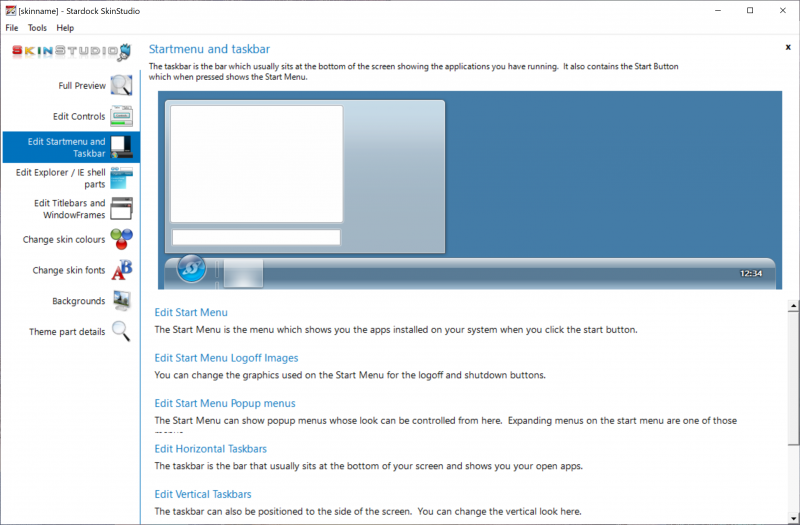Click the Edit Startmenu and Taskbar icon
Image resolution: width=800 pixels, height=525 pixels.
click(121, 147)
